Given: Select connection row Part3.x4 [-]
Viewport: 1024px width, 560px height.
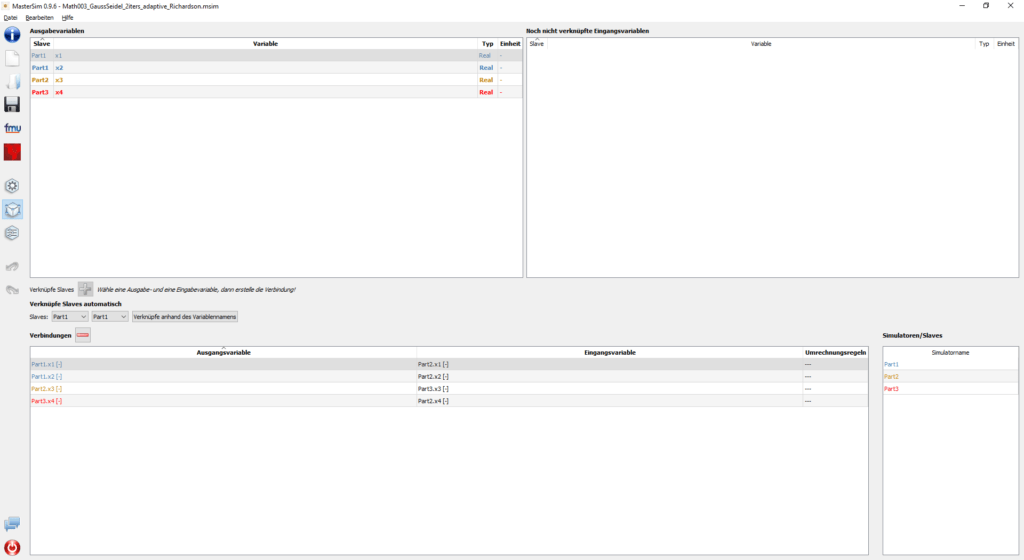Looking at the screenshot, I should pyautogui.click(x=449, y=401).
